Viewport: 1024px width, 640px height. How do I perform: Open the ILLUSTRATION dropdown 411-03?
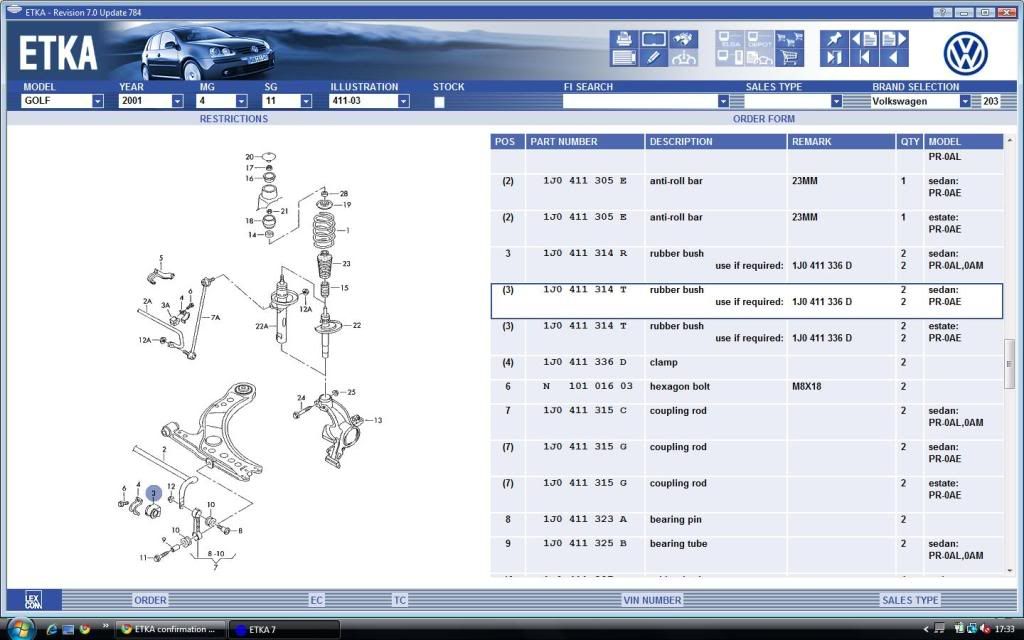[403, 101]
